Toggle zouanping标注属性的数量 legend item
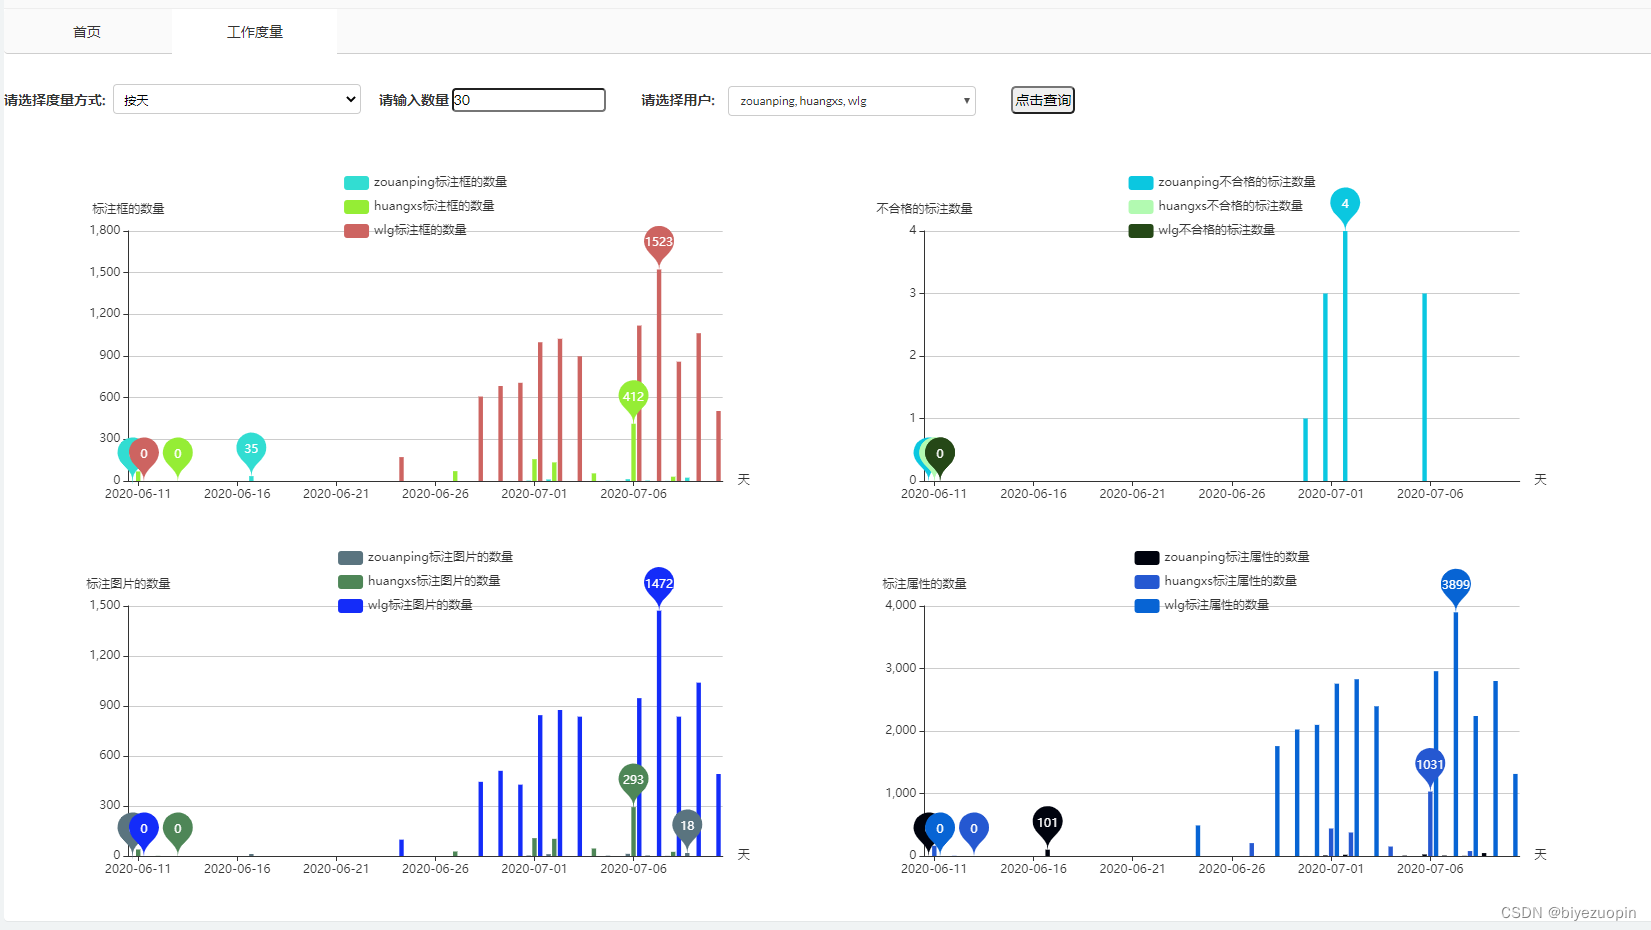 (1222, 557)
